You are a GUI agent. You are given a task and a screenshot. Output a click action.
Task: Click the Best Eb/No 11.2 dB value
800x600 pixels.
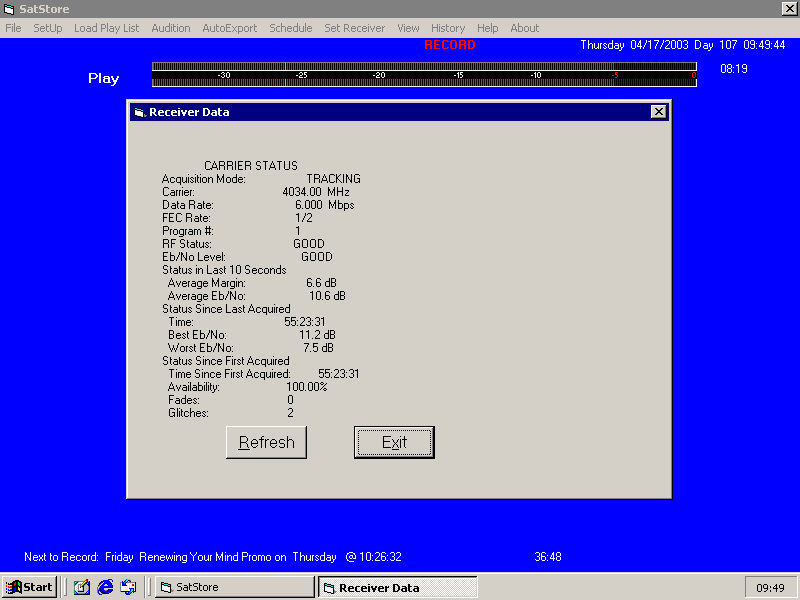(x=317, y=335)
